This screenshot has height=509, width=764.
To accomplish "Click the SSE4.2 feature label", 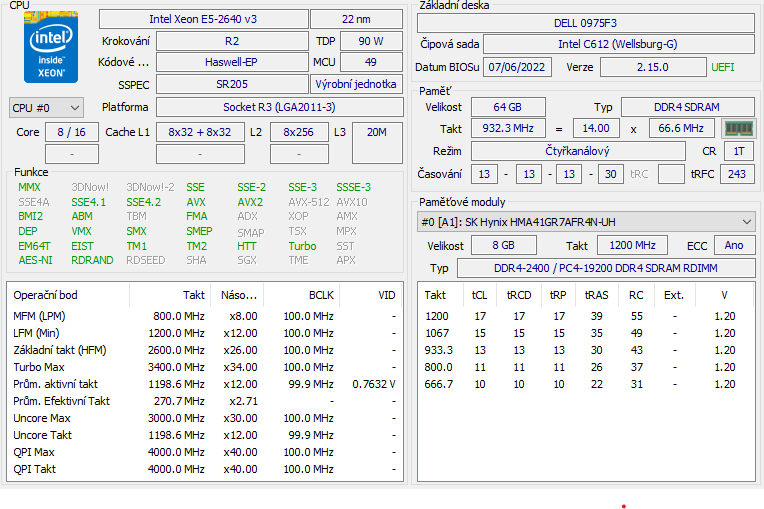I will click(x=143, y=202).
